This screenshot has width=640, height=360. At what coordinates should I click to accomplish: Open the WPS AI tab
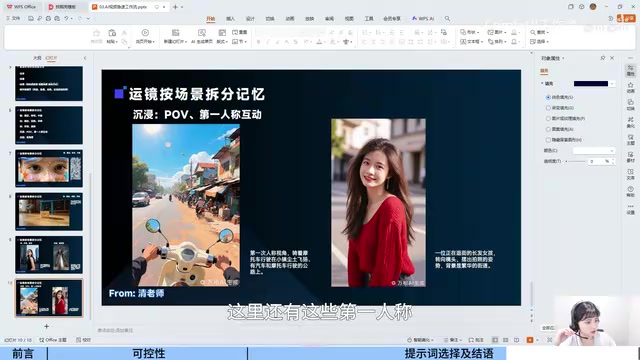(423, 19)
